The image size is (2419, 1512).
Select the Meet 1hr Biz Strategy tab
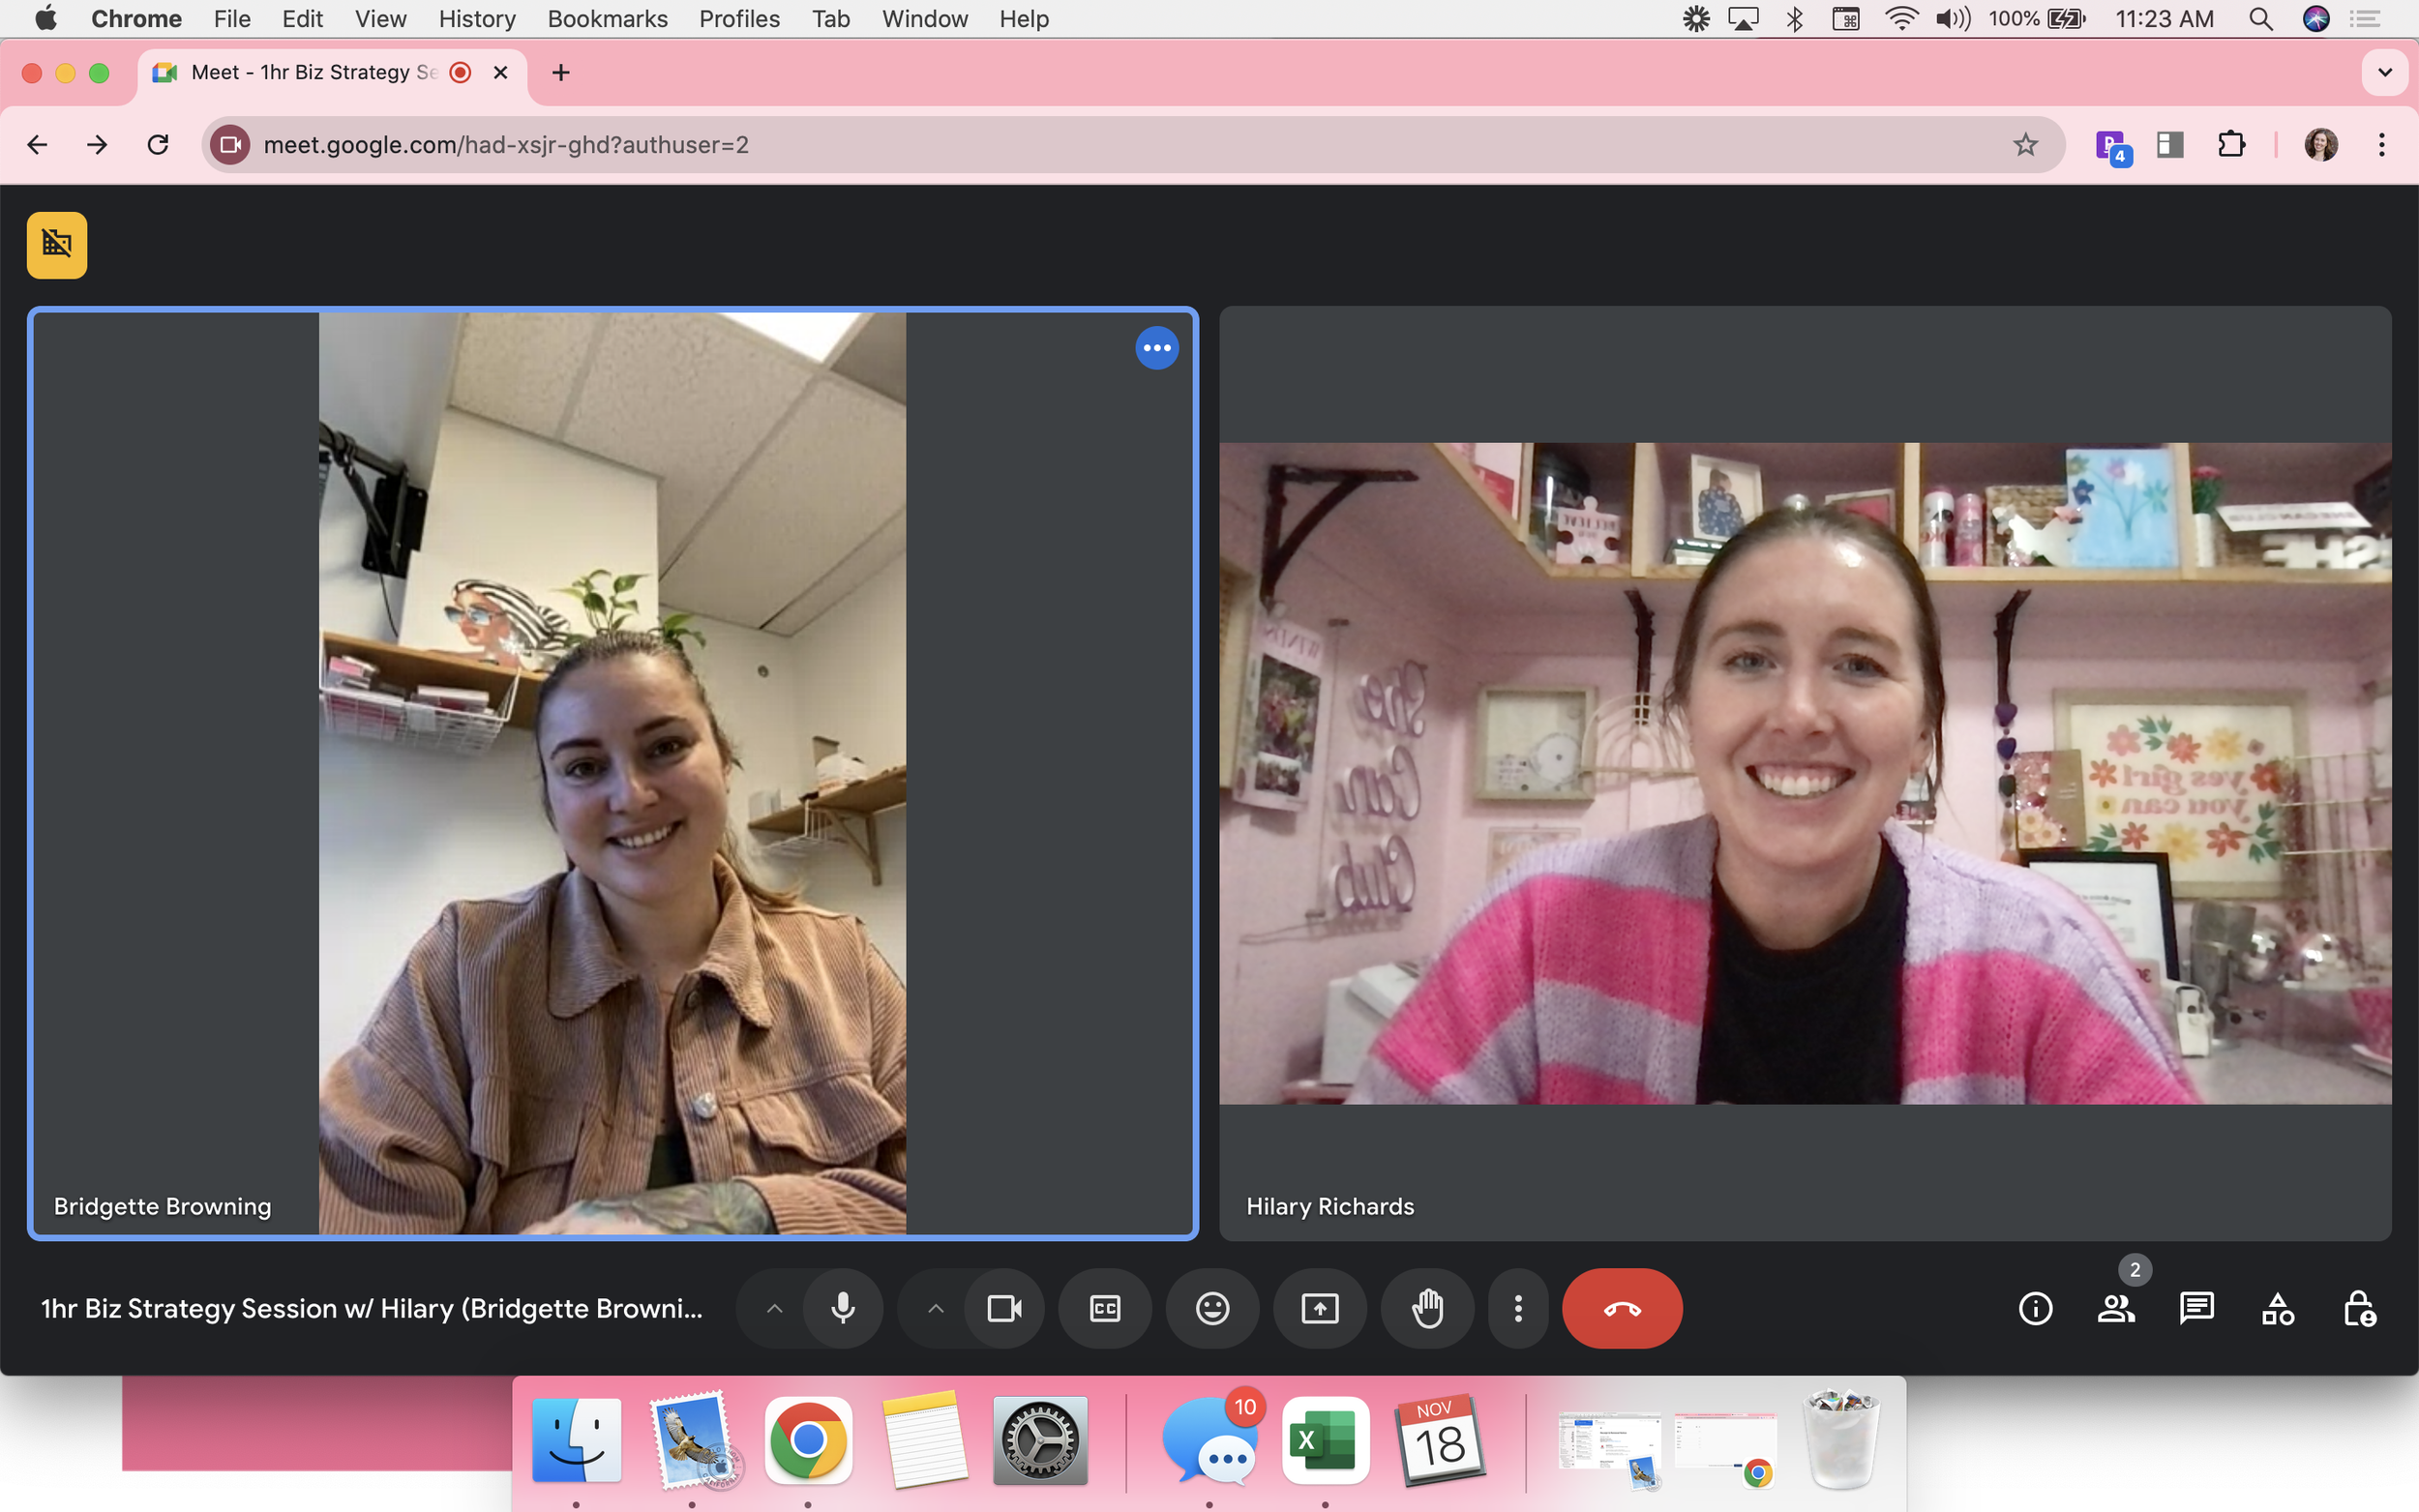pyautogui.click(x=314, y=72)
